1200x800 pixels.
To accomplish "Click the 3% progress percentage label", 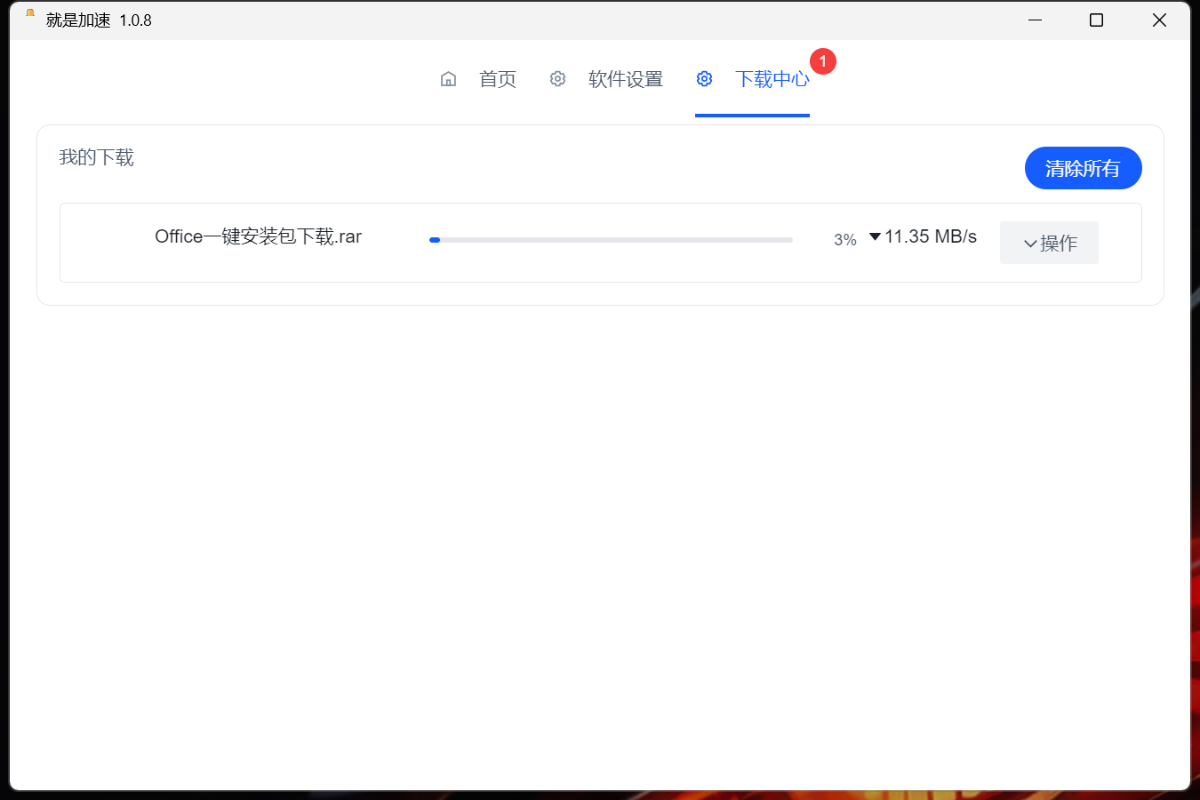I will coord(844,239).
